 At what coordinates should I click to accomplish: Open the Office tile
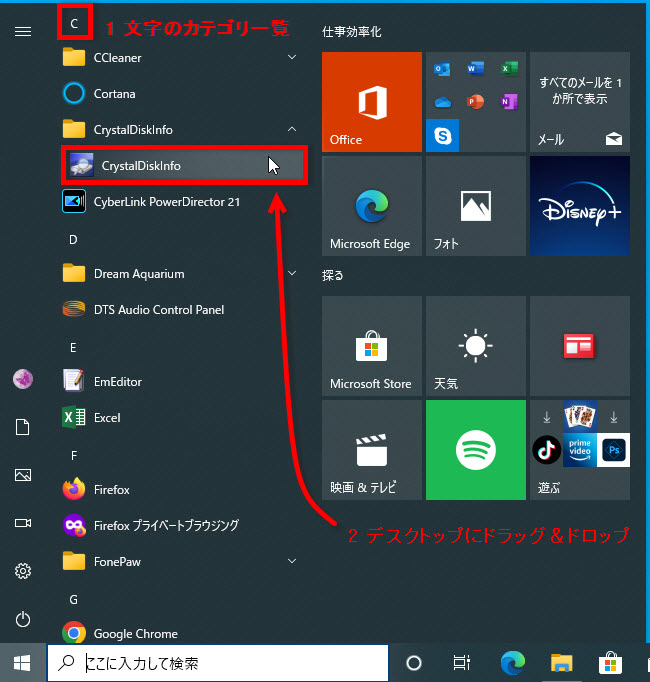click(x=371, y=102)
